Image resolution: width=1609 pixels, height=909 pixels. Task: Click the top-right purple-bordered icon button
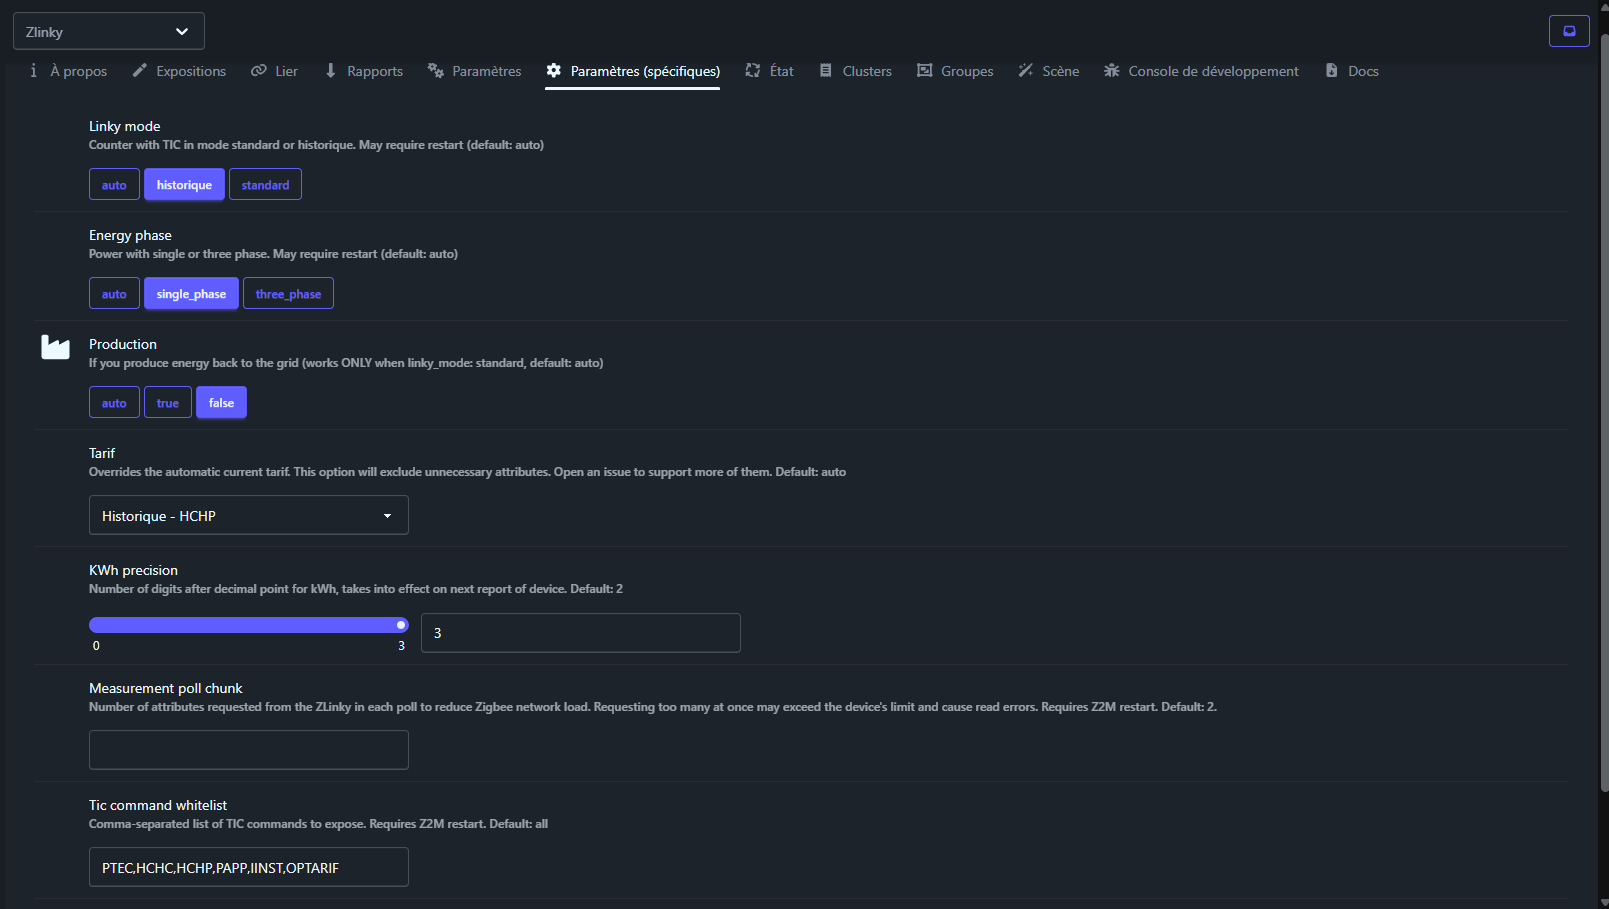point(1569,31)
